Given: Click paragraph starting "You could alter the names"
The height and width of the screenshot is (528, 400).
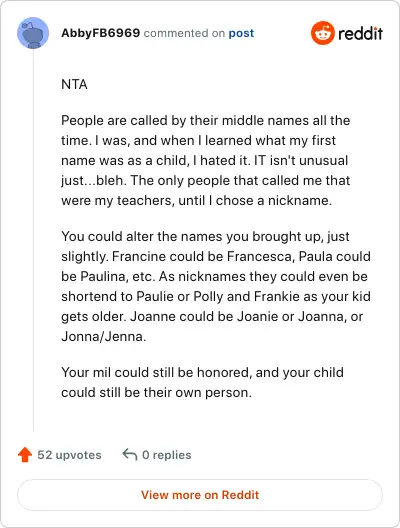Looking at the screenshot, I should 216,286.
